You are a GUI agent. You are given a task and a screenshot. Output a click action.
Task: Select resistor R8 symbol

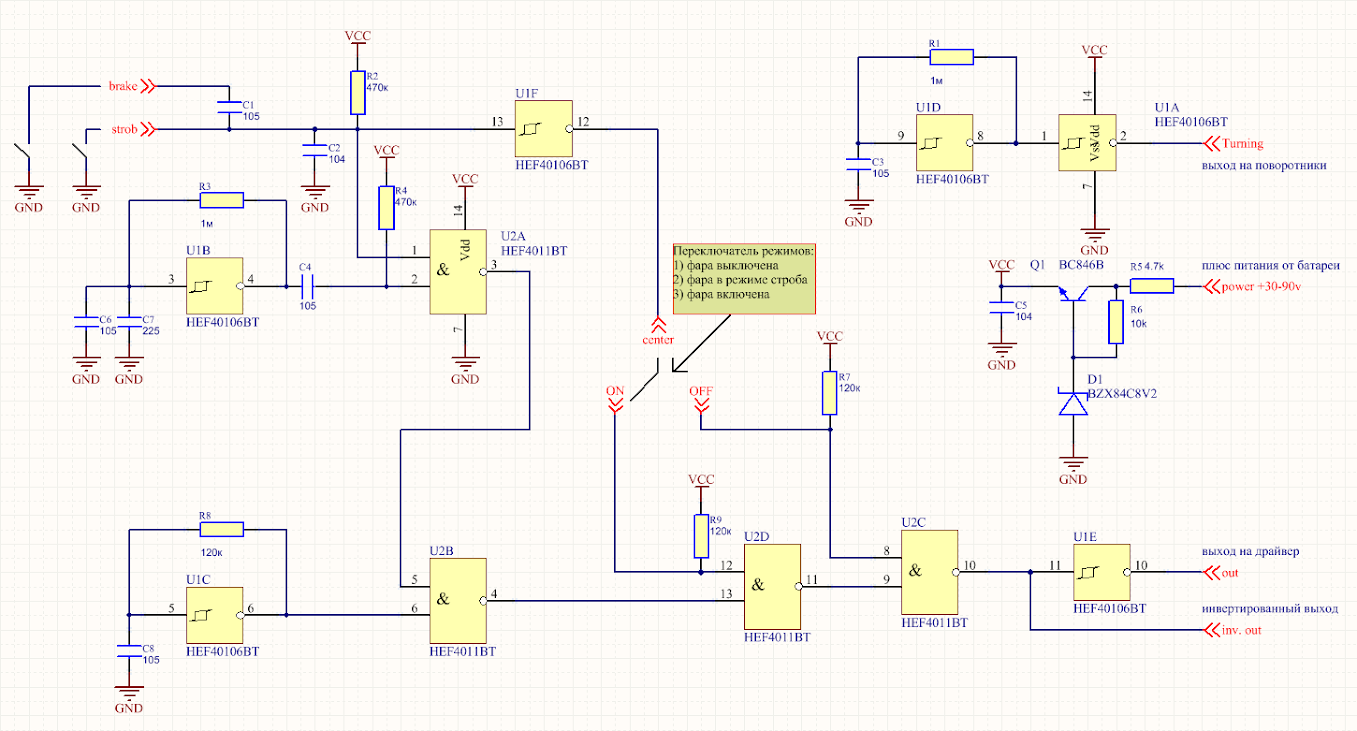coord(222,529)
